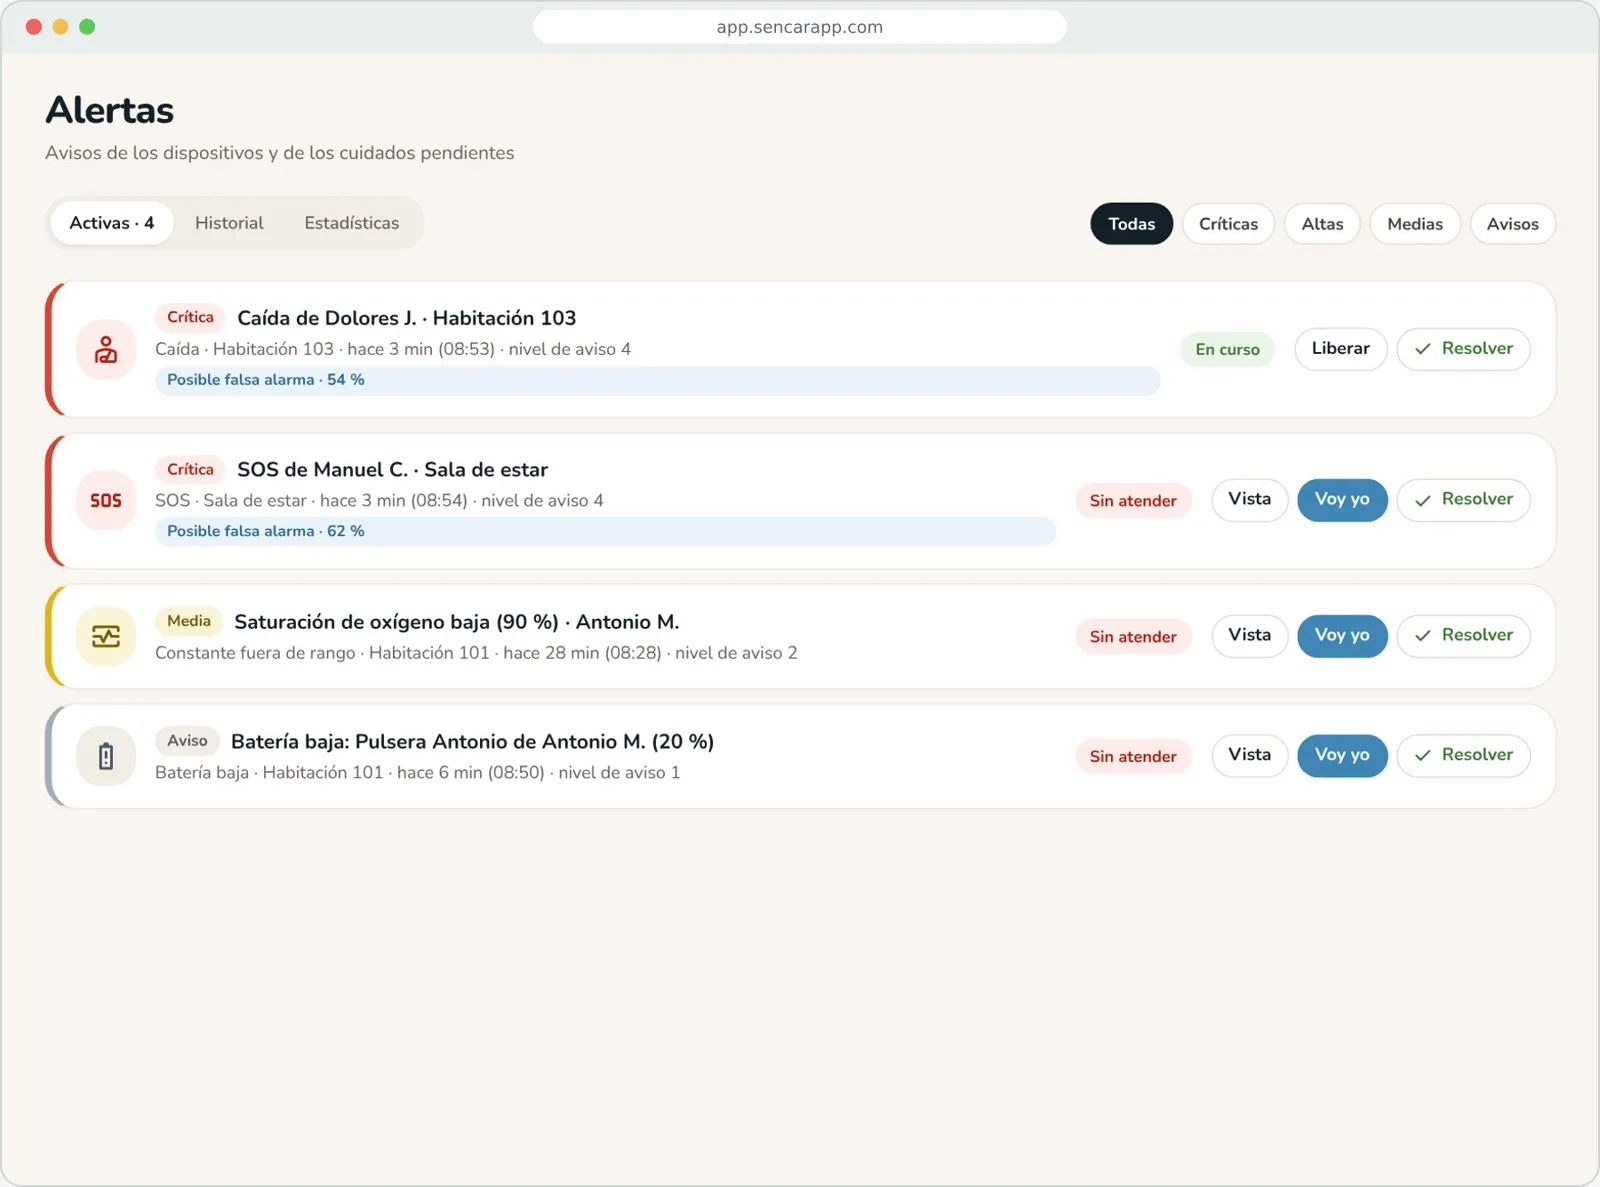Screen dimensions: 1600x1187
Task: Click Voy yo on SOS de Manuel C.
Action: point(1342,500)
